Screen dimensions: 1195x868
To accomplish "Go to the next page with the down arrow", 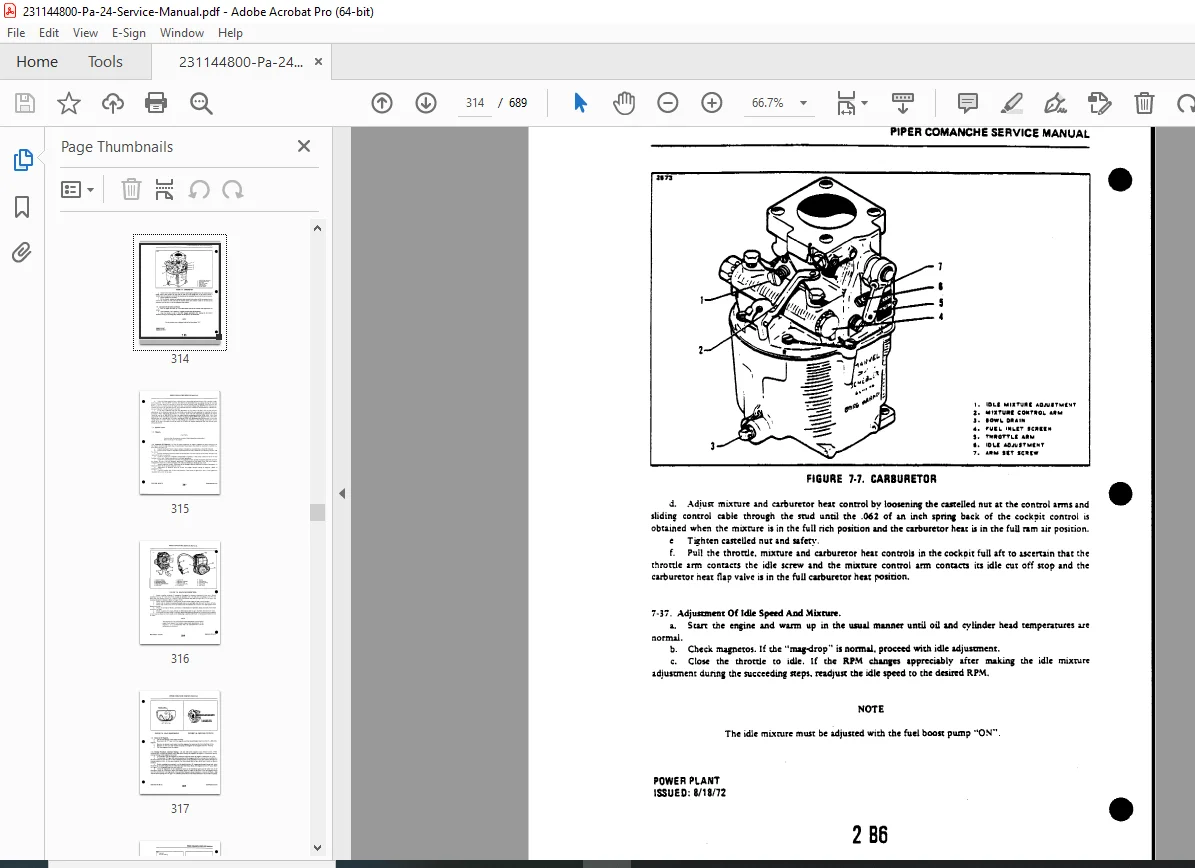I will point(425,103).
